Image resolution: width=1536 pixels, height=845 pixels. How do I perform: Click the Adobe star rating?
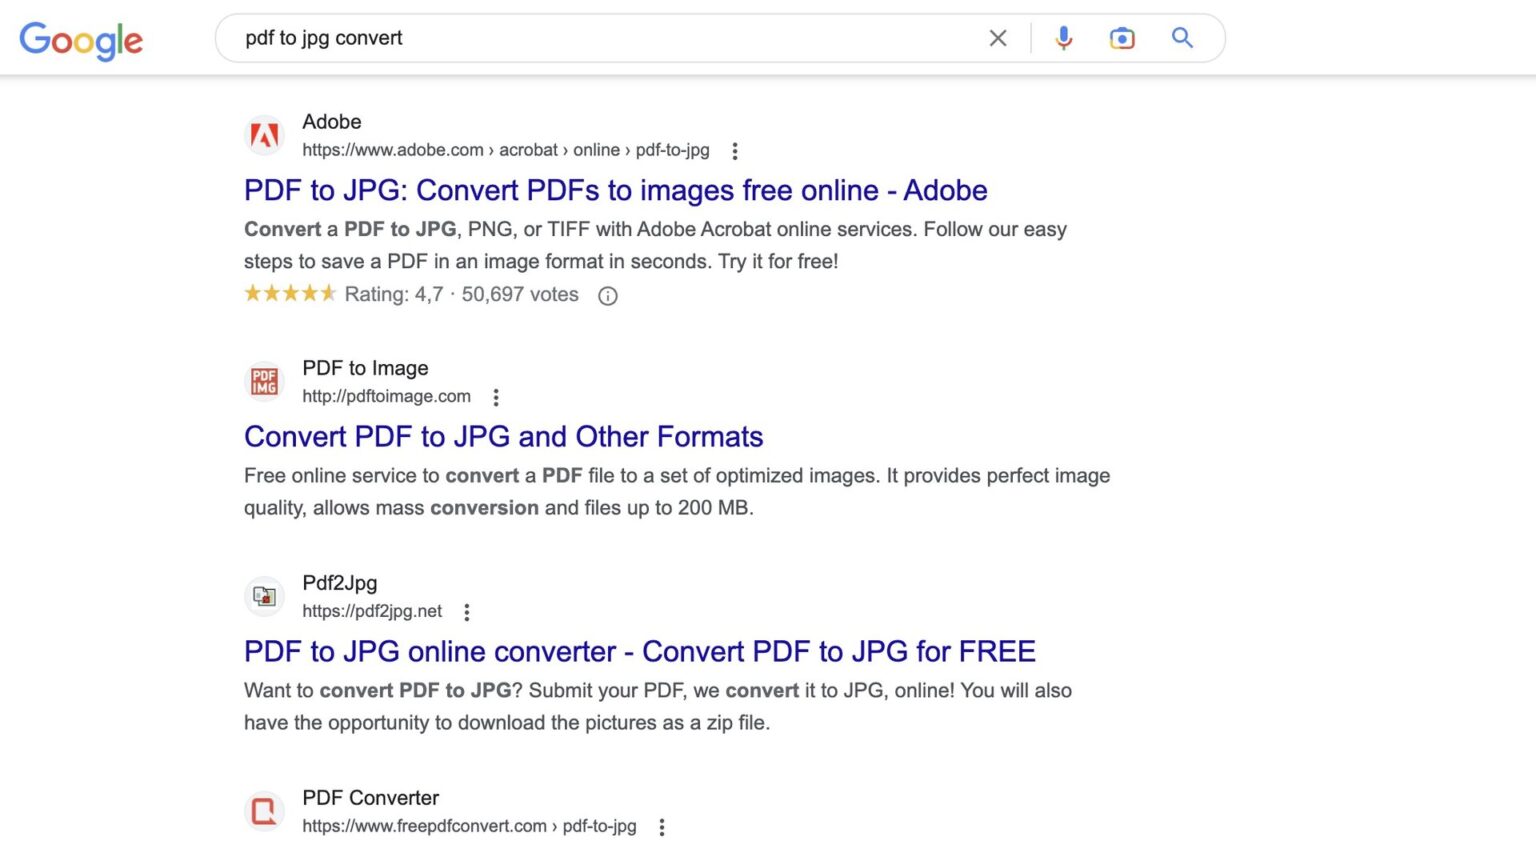289,294
